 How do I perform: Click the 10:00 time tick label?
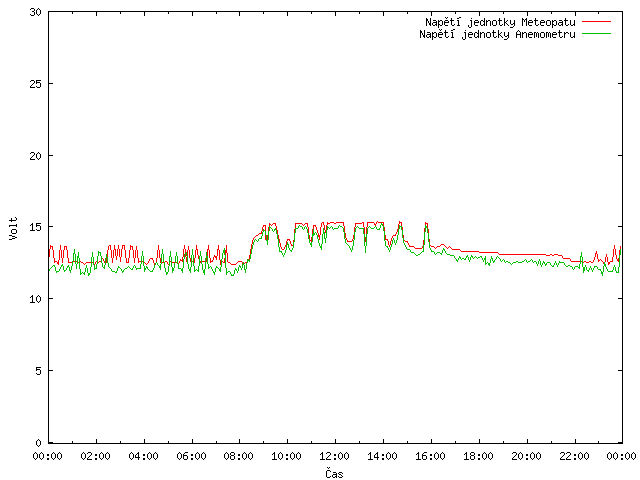point(287,456)
